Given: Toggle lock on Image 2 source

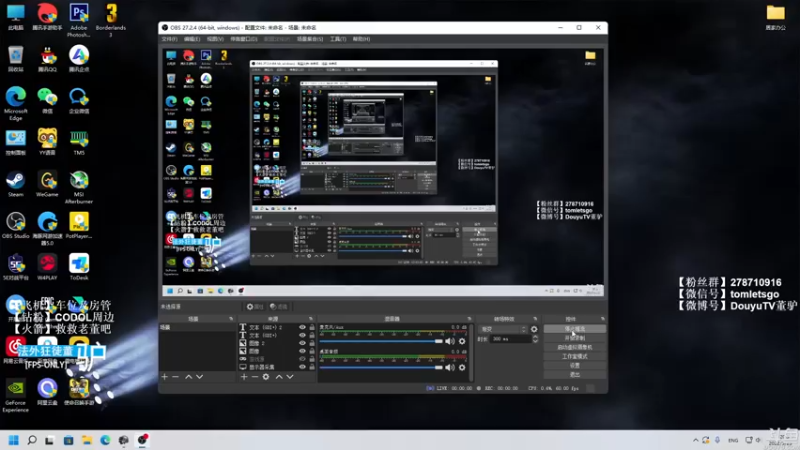Looking at the screenshot, I should point(312,343).
